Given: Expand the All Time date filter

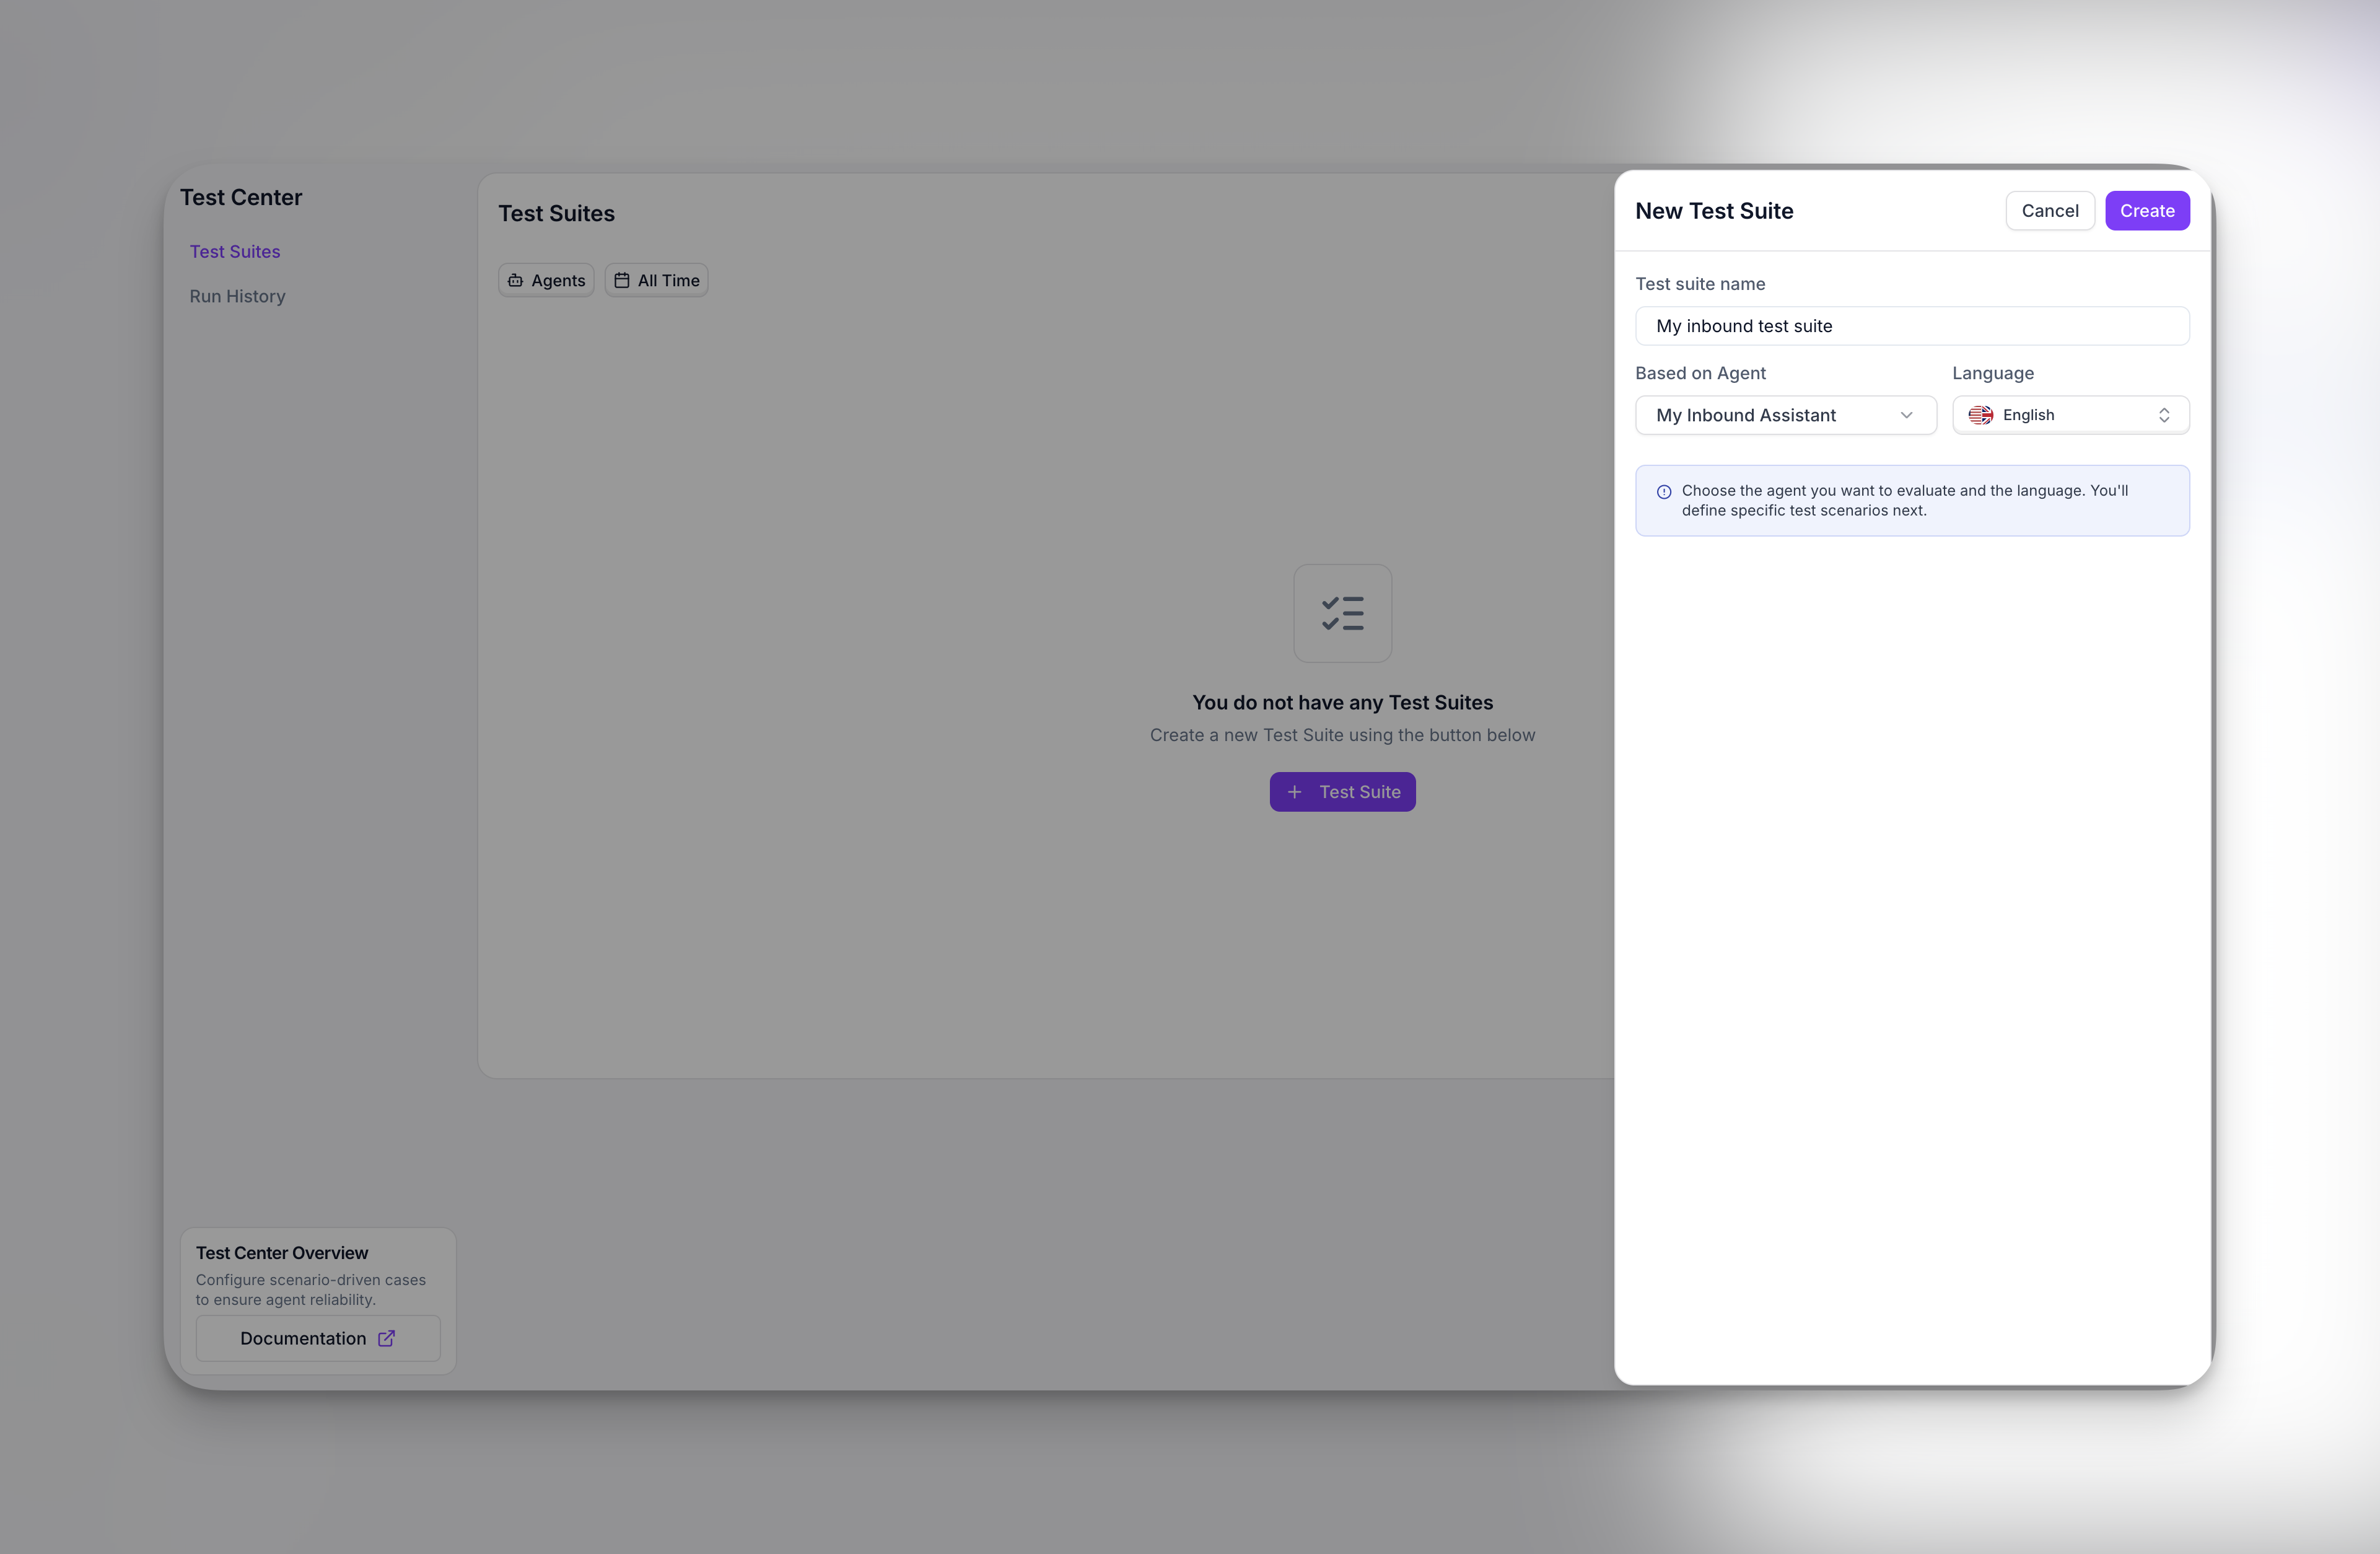Looking at the screenshot, I should 656,281.
